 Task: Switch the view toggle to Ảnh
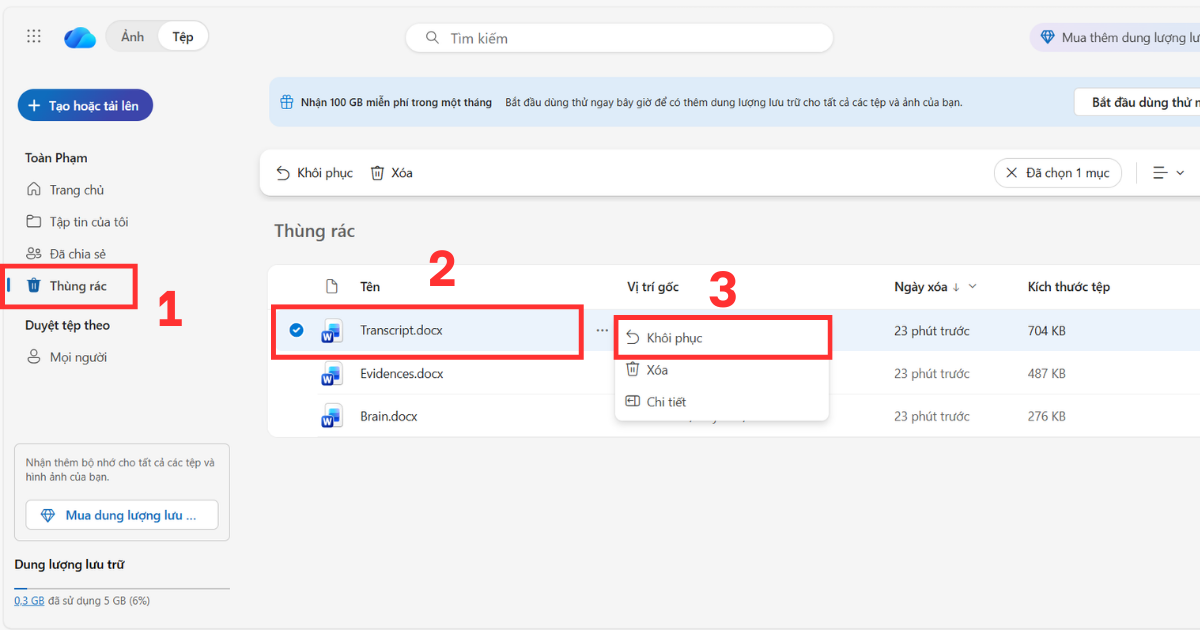[x=131, y=36]
